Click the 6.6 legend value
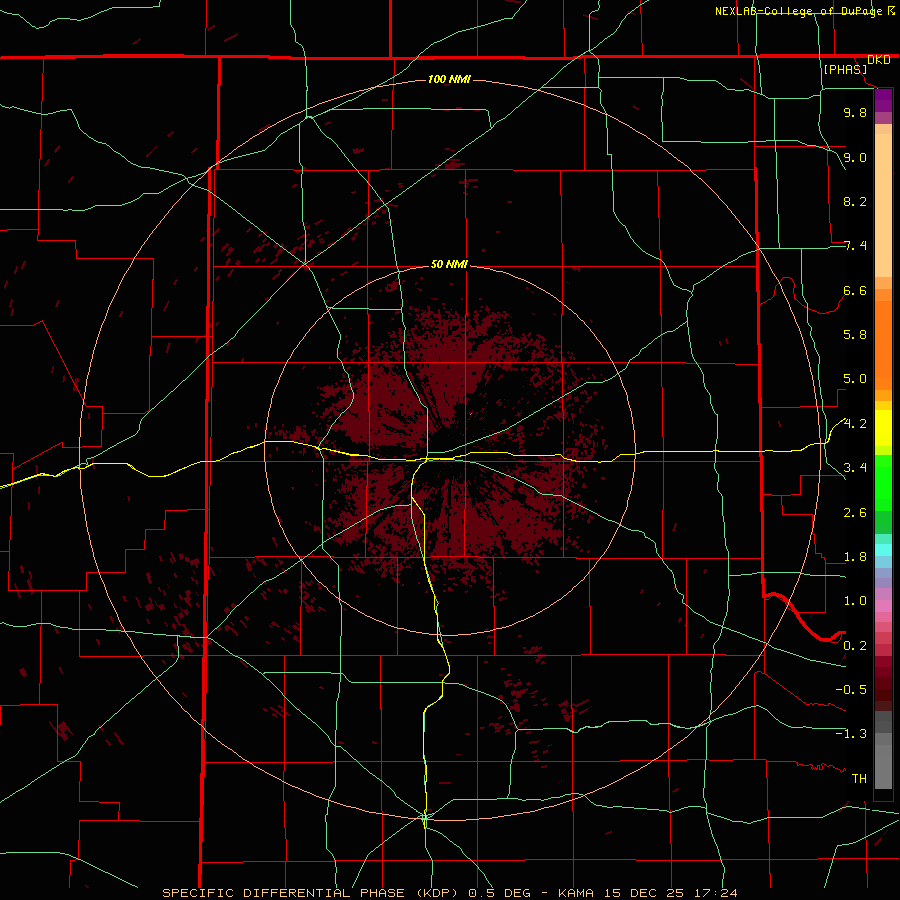Image resolution: width=900 pixels, height=900 pixels. (855, 290)
